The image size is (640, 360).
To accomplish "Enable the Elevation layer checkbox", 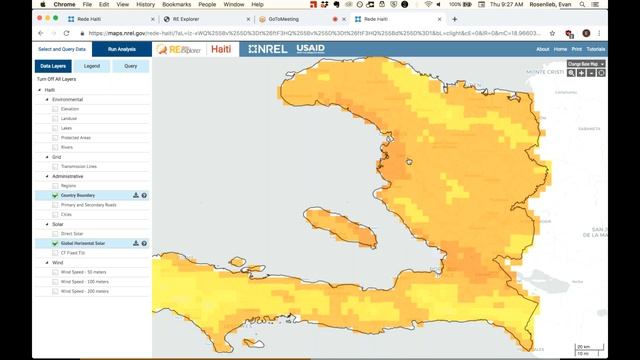I will 55,109.
